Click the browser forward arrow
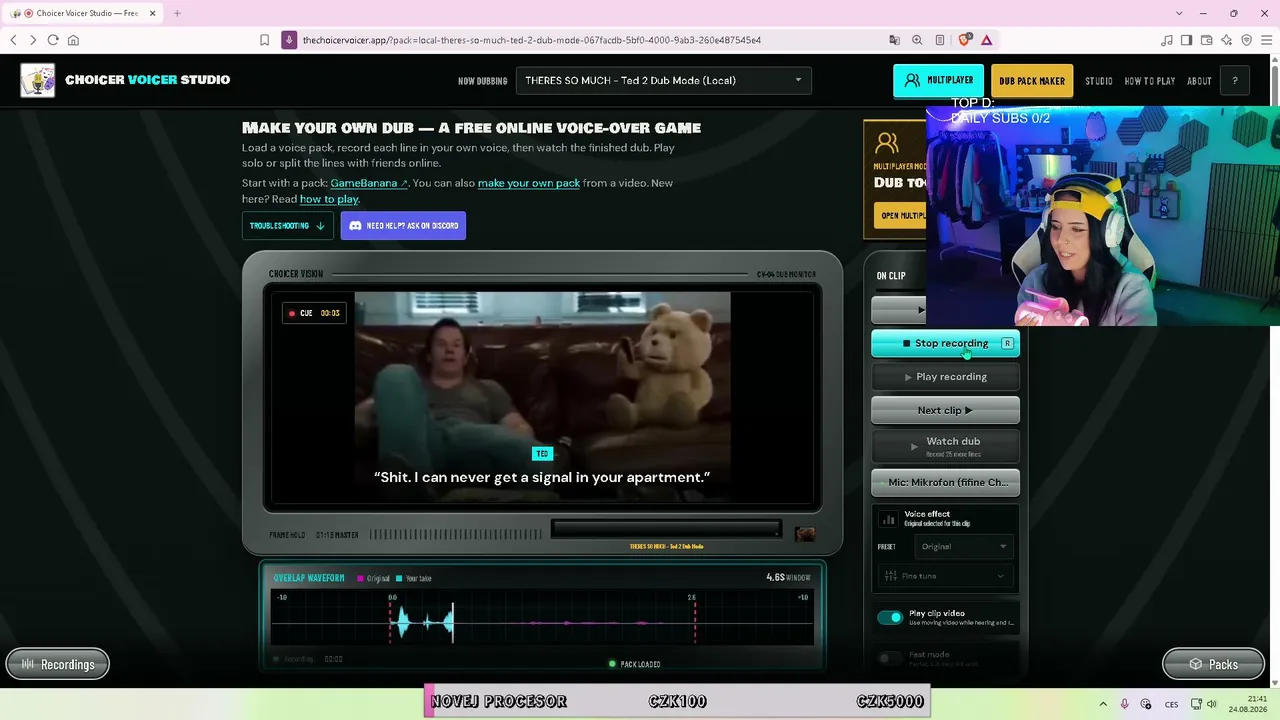The height and width of the screenshot is (720, 1280). point(33,40)
